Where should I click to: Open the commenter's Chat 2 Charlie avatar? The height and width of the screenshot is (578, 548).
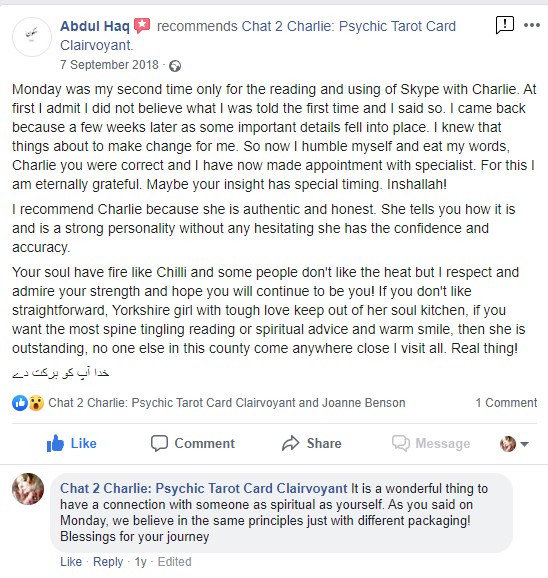pos(28,489)
